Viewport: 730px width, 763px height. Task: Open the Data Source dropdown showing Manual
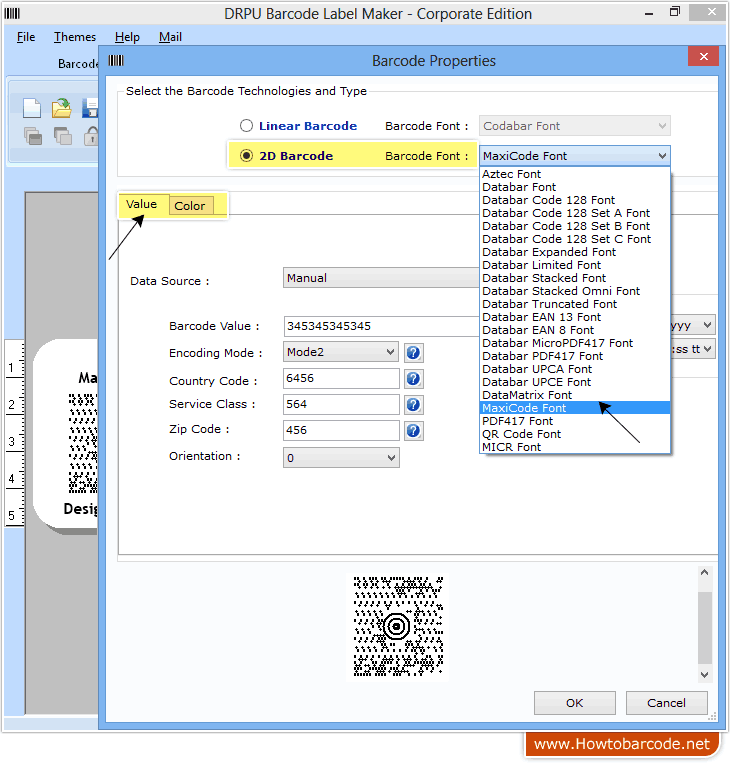click(x=381, y=278)
